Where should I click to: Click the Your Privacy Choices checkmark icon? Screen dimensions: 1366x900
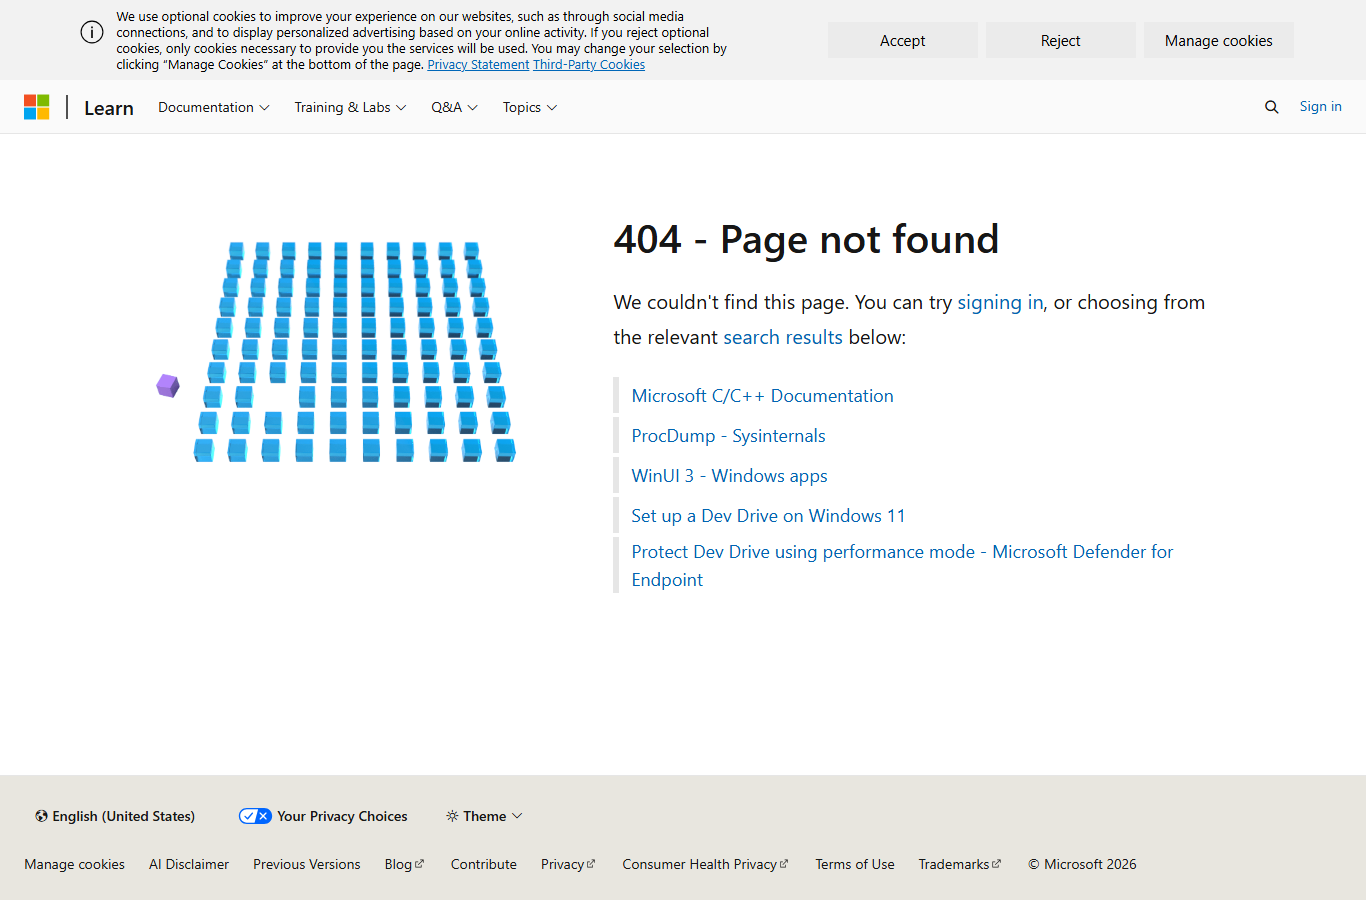click(x=255, y=816)
